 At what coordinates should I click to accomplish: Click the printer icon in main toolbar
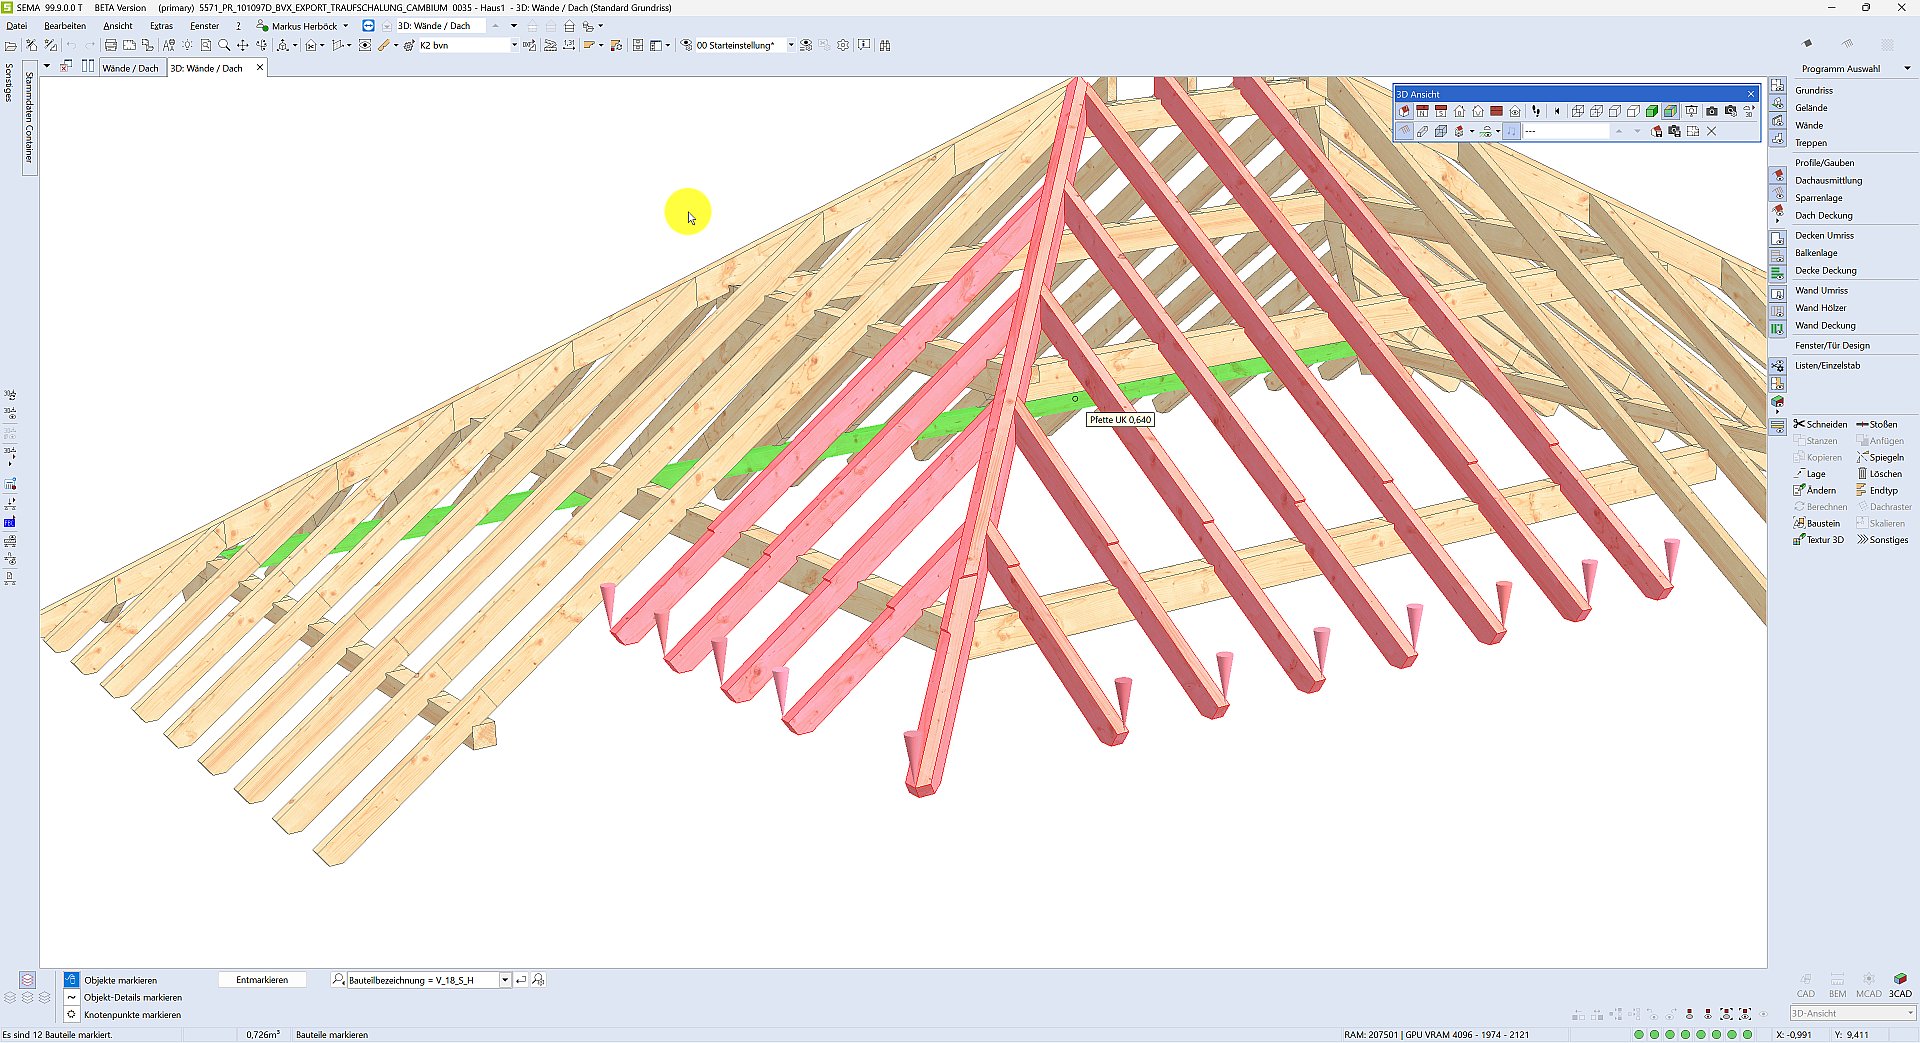point(111,45)
